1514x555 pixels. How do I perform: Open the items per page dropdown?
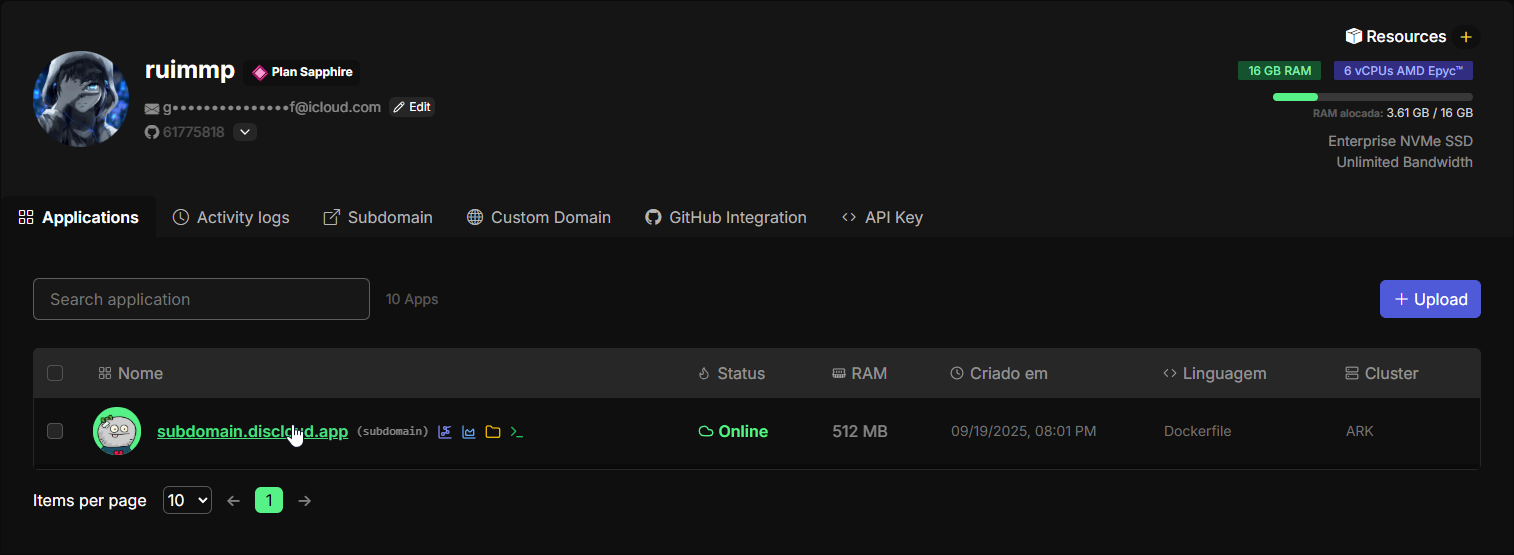click(x=187, y=500)
